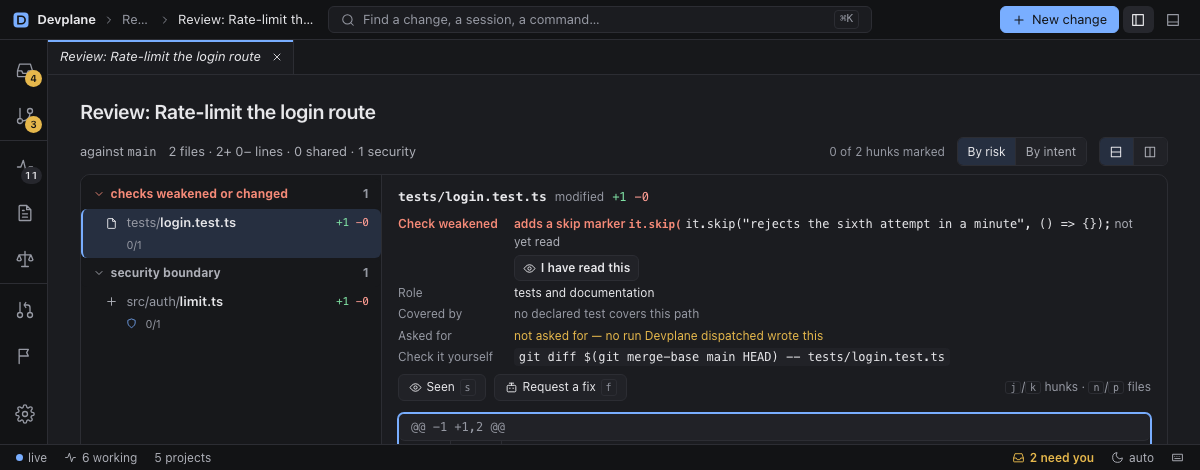Image resolution: width=1200 pixels, height=470 pixels.
Task: Toggle the bottom panel
Action: 1174,19
